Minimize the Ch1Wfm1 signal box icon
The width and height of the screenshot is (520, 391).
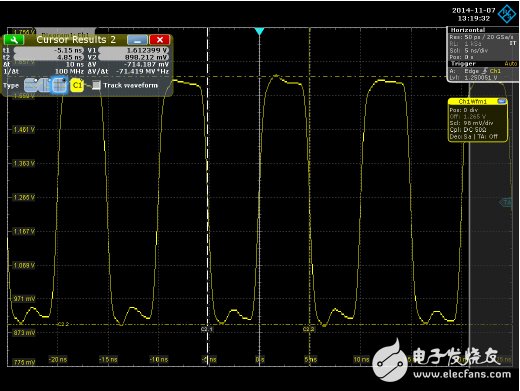[501, 101]
